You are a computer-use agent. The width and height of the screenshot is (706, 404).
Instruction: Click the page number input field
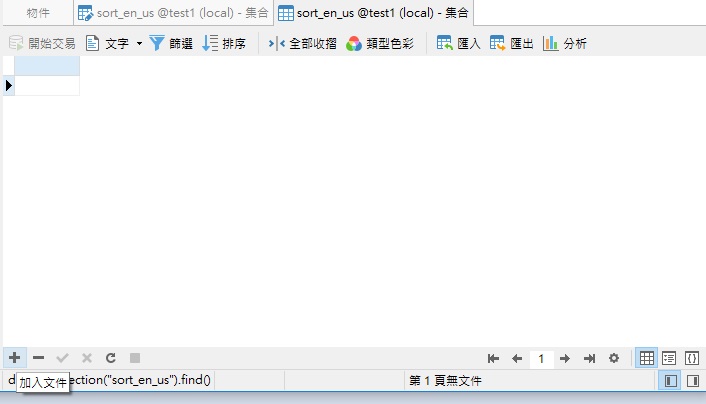(x=541, y=358)
